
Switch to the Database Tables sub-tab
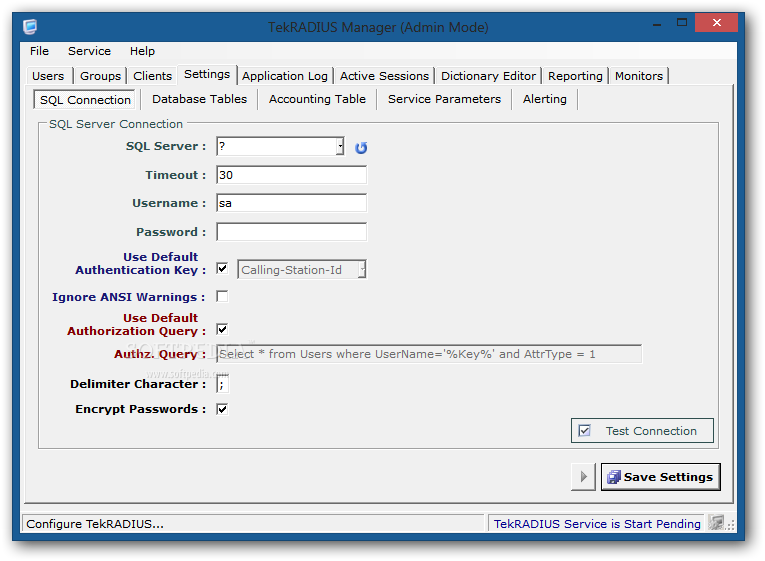(x=200, y=99)
